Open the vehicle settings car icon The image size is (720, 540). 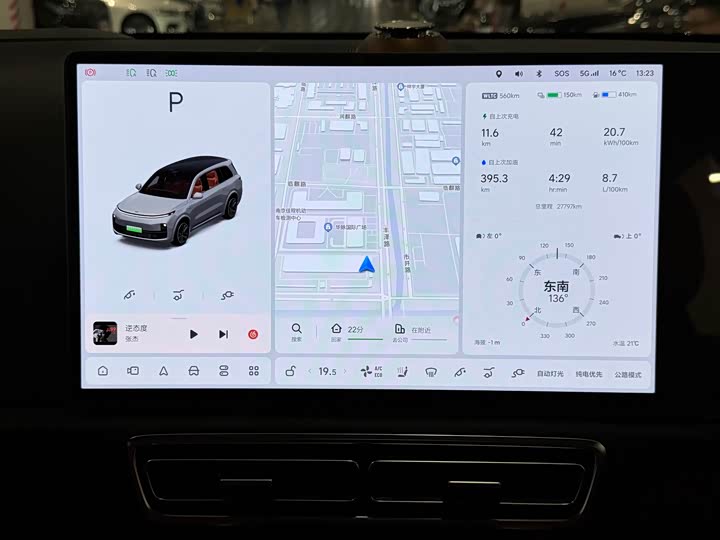click(193, 371)
